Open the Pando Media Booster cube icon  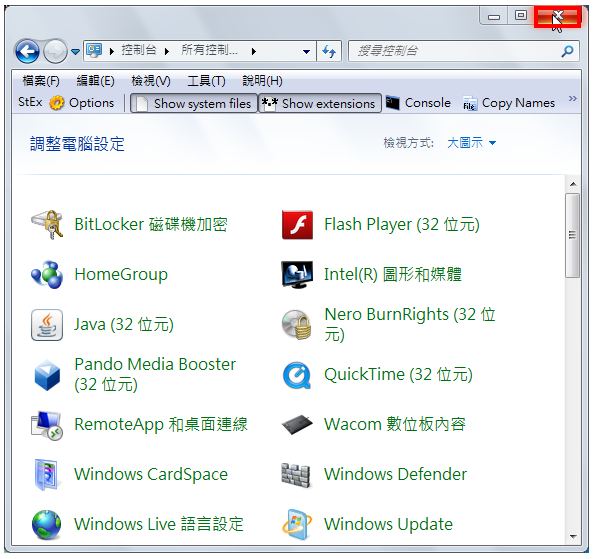coord(47,375)
